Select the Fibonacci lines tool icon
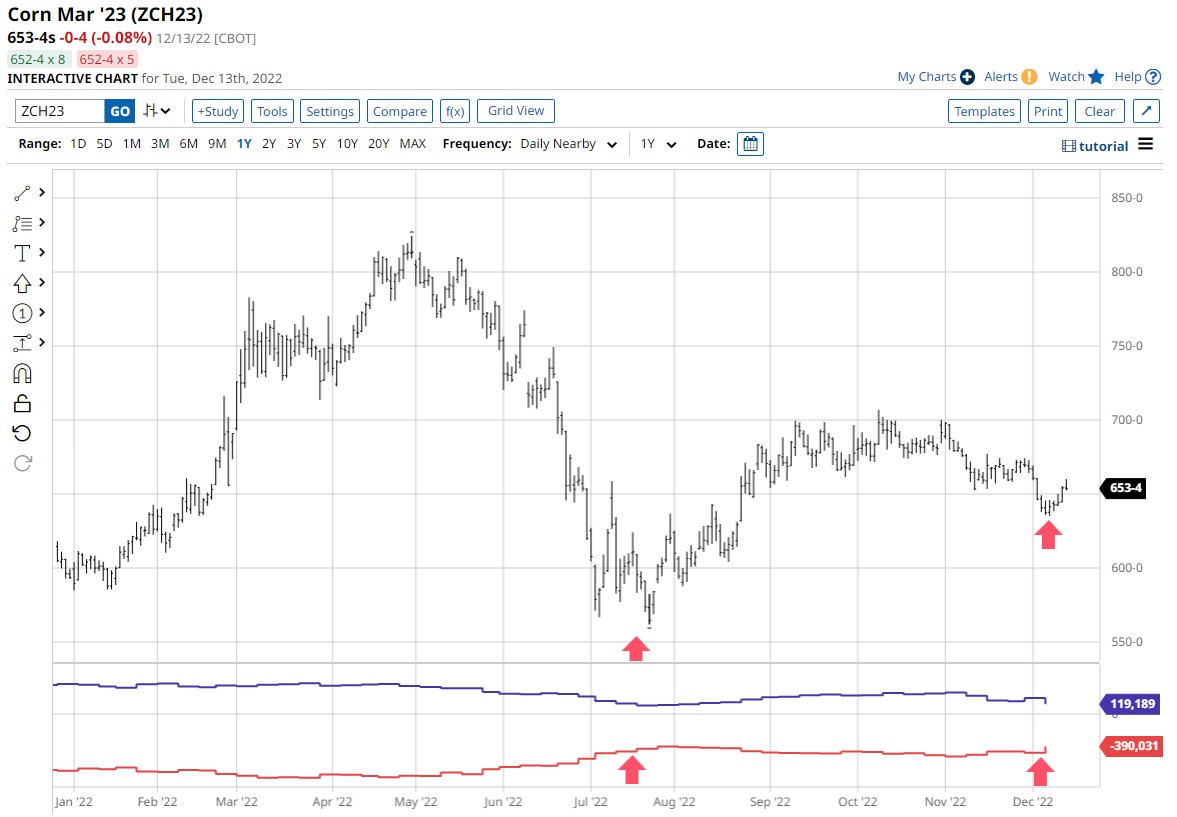Image resolution: width=1177 pixels, height=817 pixels. coord(22,223)
